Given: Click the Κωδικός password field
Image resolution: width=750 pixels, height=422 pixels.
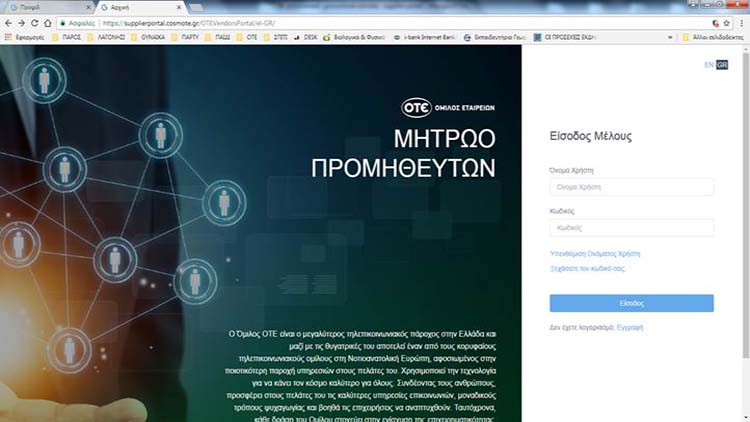Looking at the screenshot, I should click(x=631, y=228).
